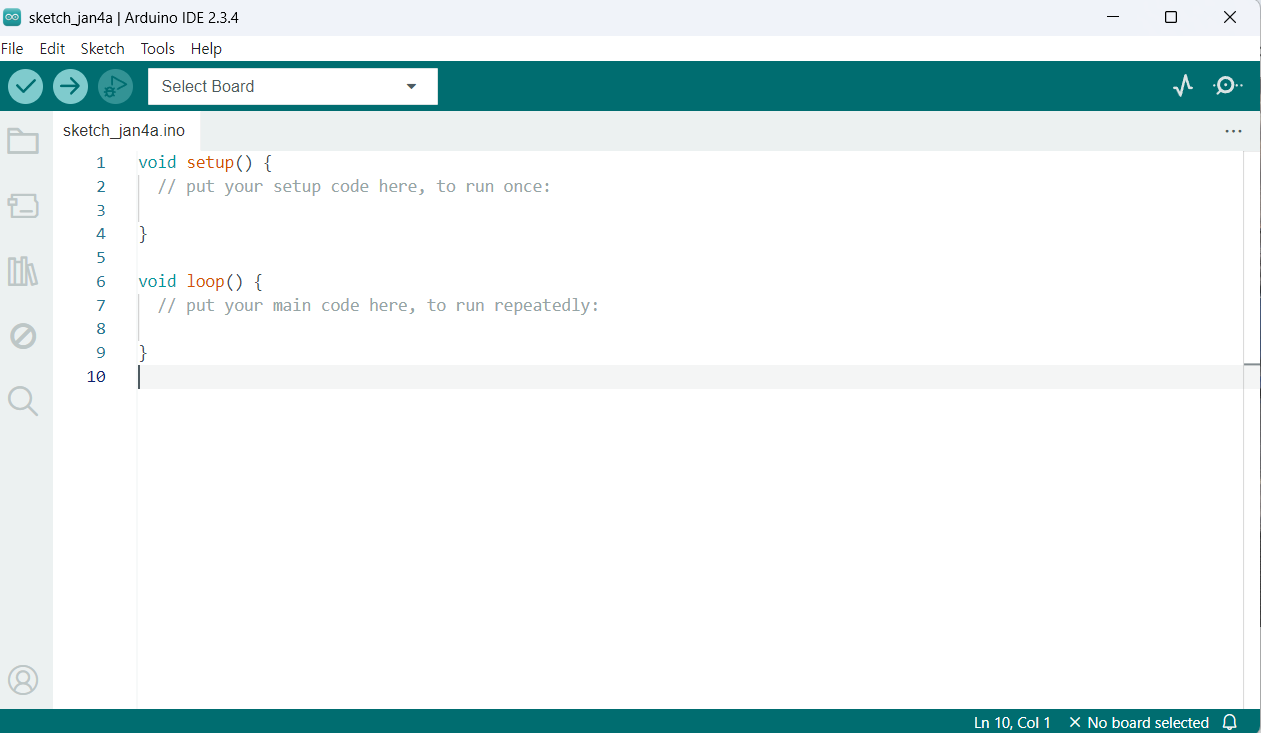Open the Sketch menu
The width and height of the screenshot is (1261, 733).
[x=102, y=48]
